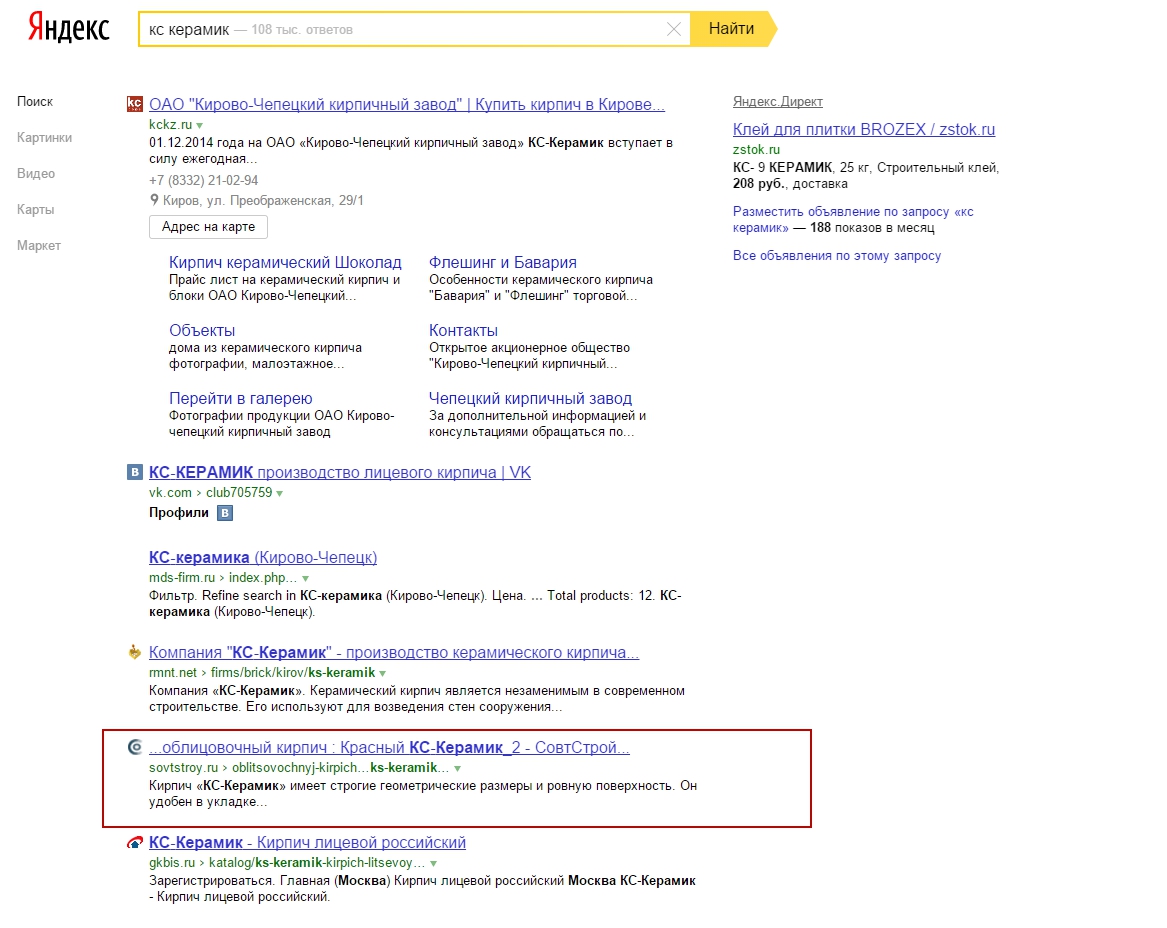Click the Яндекс logo
1167x928 pixels.
pyautogui.click(x=68, y=28)
